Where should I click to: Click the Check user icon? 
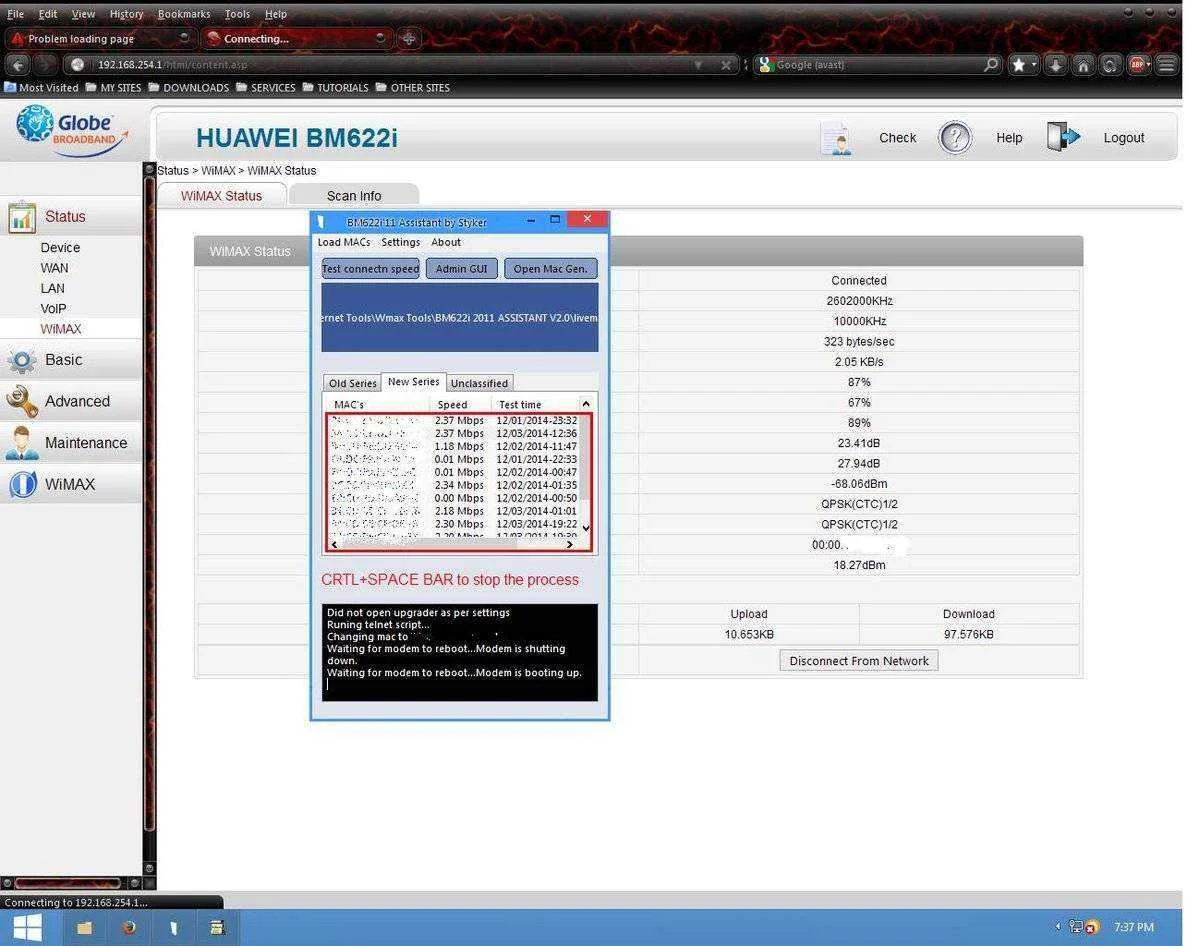[x=837, y=138]
